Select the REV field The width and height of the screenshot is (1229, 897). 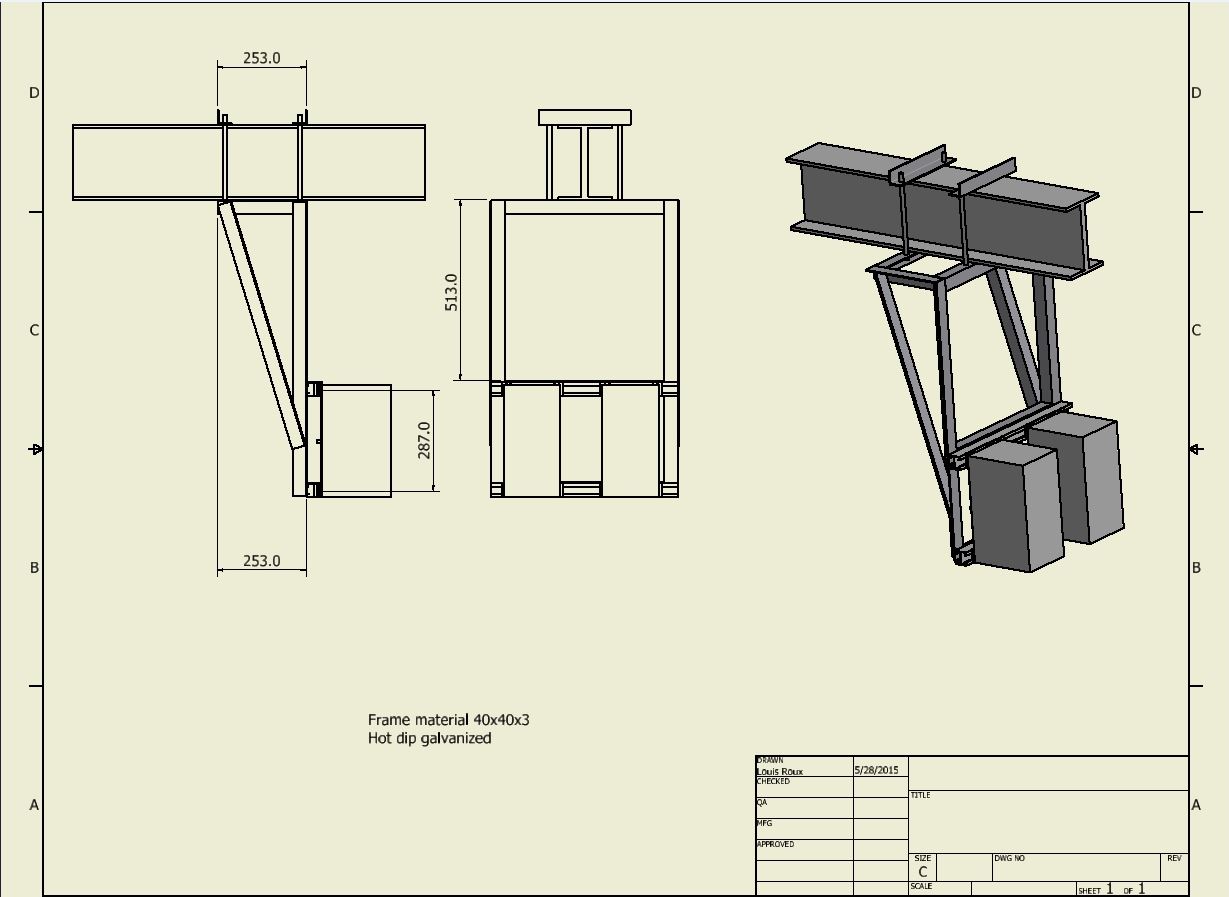click(1175, 867)
